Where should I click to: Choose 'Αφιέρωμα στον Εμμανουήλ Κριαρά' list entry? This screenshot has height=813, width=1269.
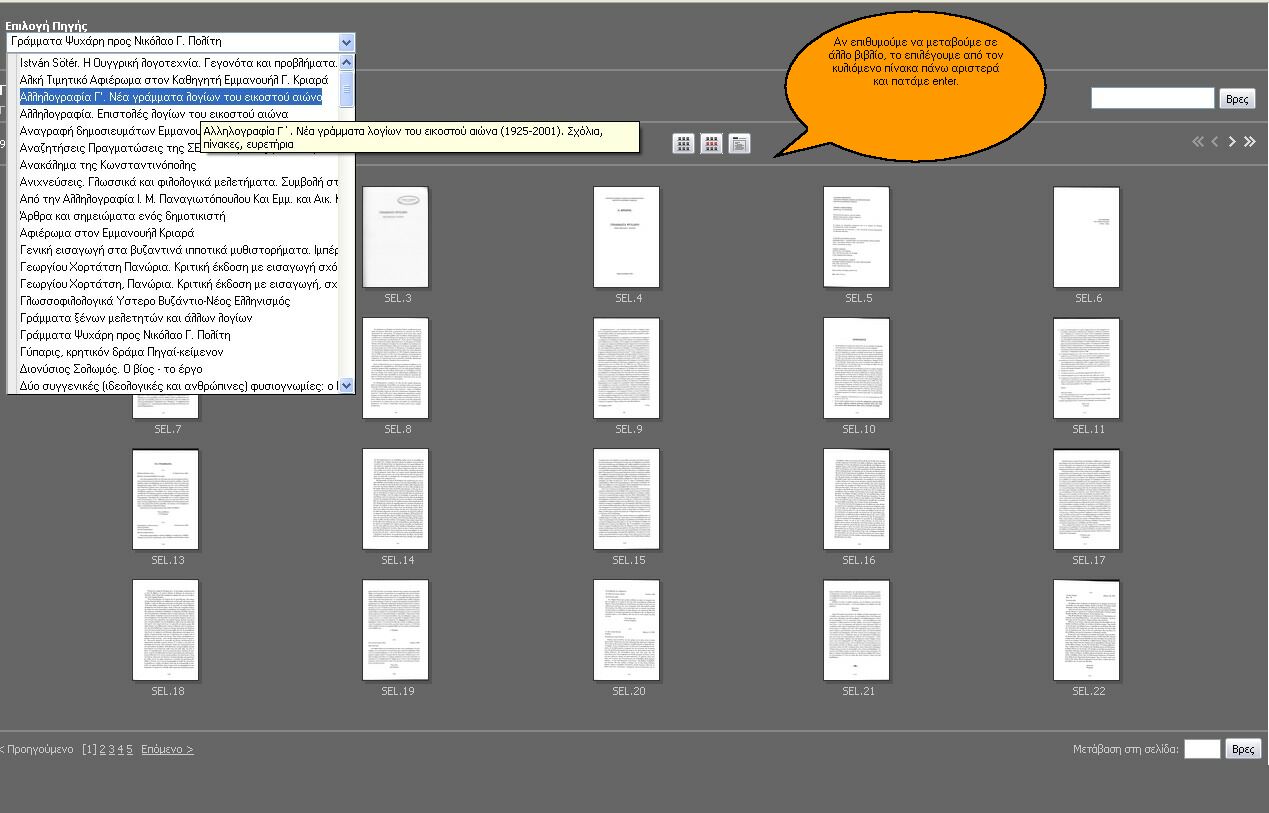click(x=106, y=233)
